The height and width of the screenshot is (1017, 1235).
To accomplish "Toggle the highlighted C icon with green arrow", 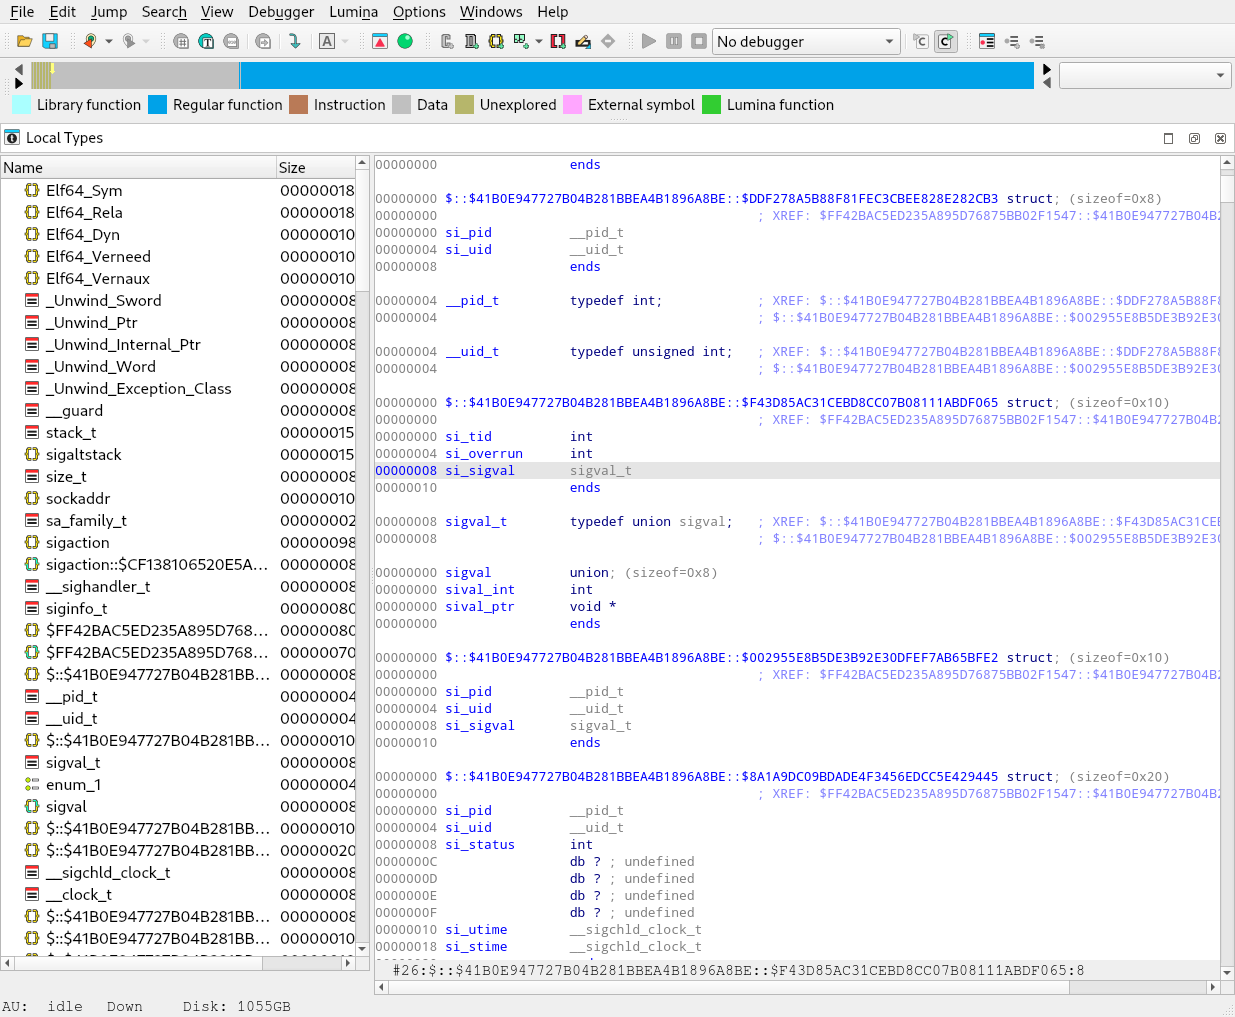I will (946, 41).
